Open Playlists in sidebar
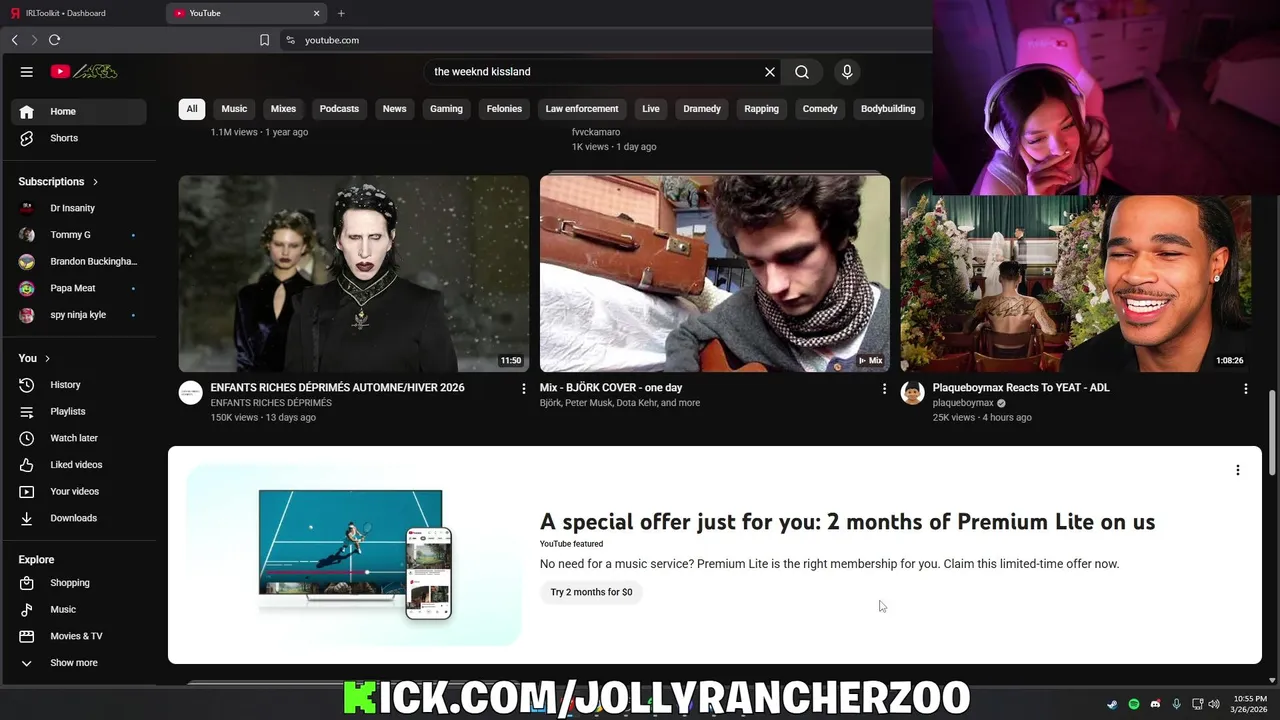Image resolution: width=1280 pixels, height=720 pixels. tap(79, 412)
